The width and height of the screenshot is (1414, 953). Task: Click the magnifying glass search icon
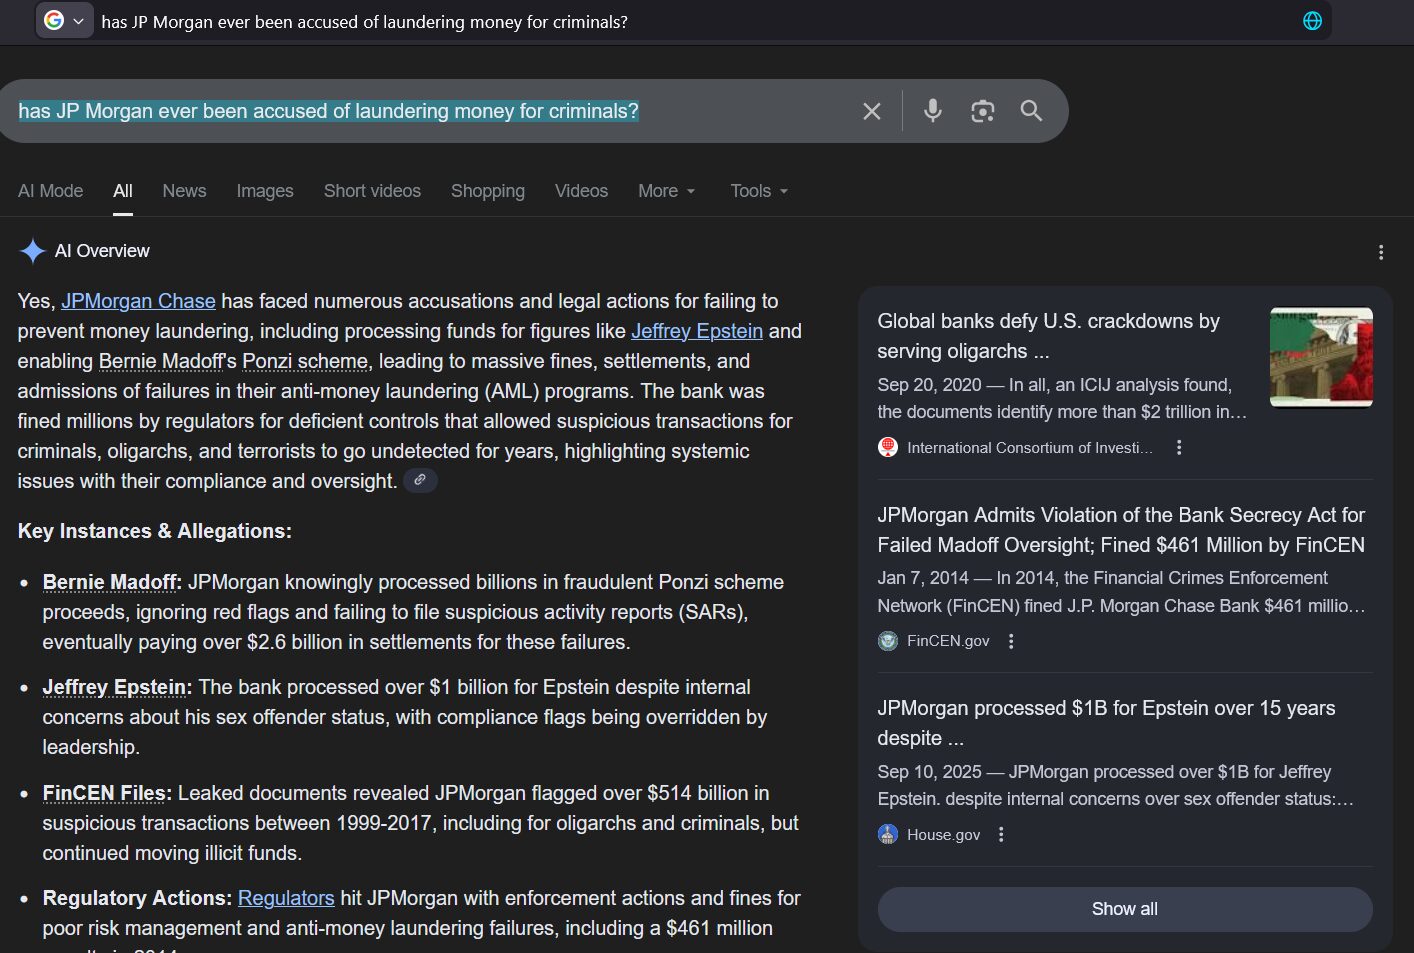(1031, 111)
